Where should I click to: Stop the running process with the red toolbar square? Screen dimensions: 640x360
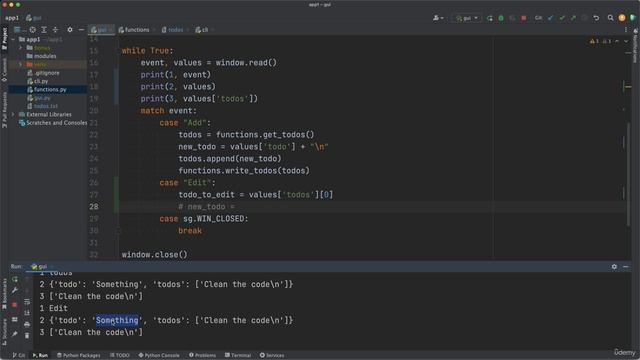[524, 18]
